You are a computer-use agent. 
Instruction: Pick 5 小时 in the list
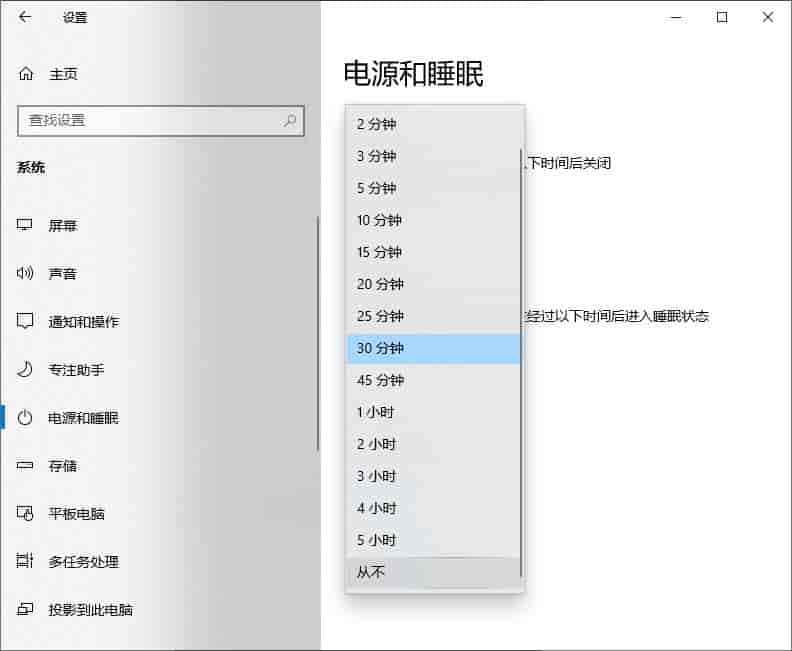(433, 540)
